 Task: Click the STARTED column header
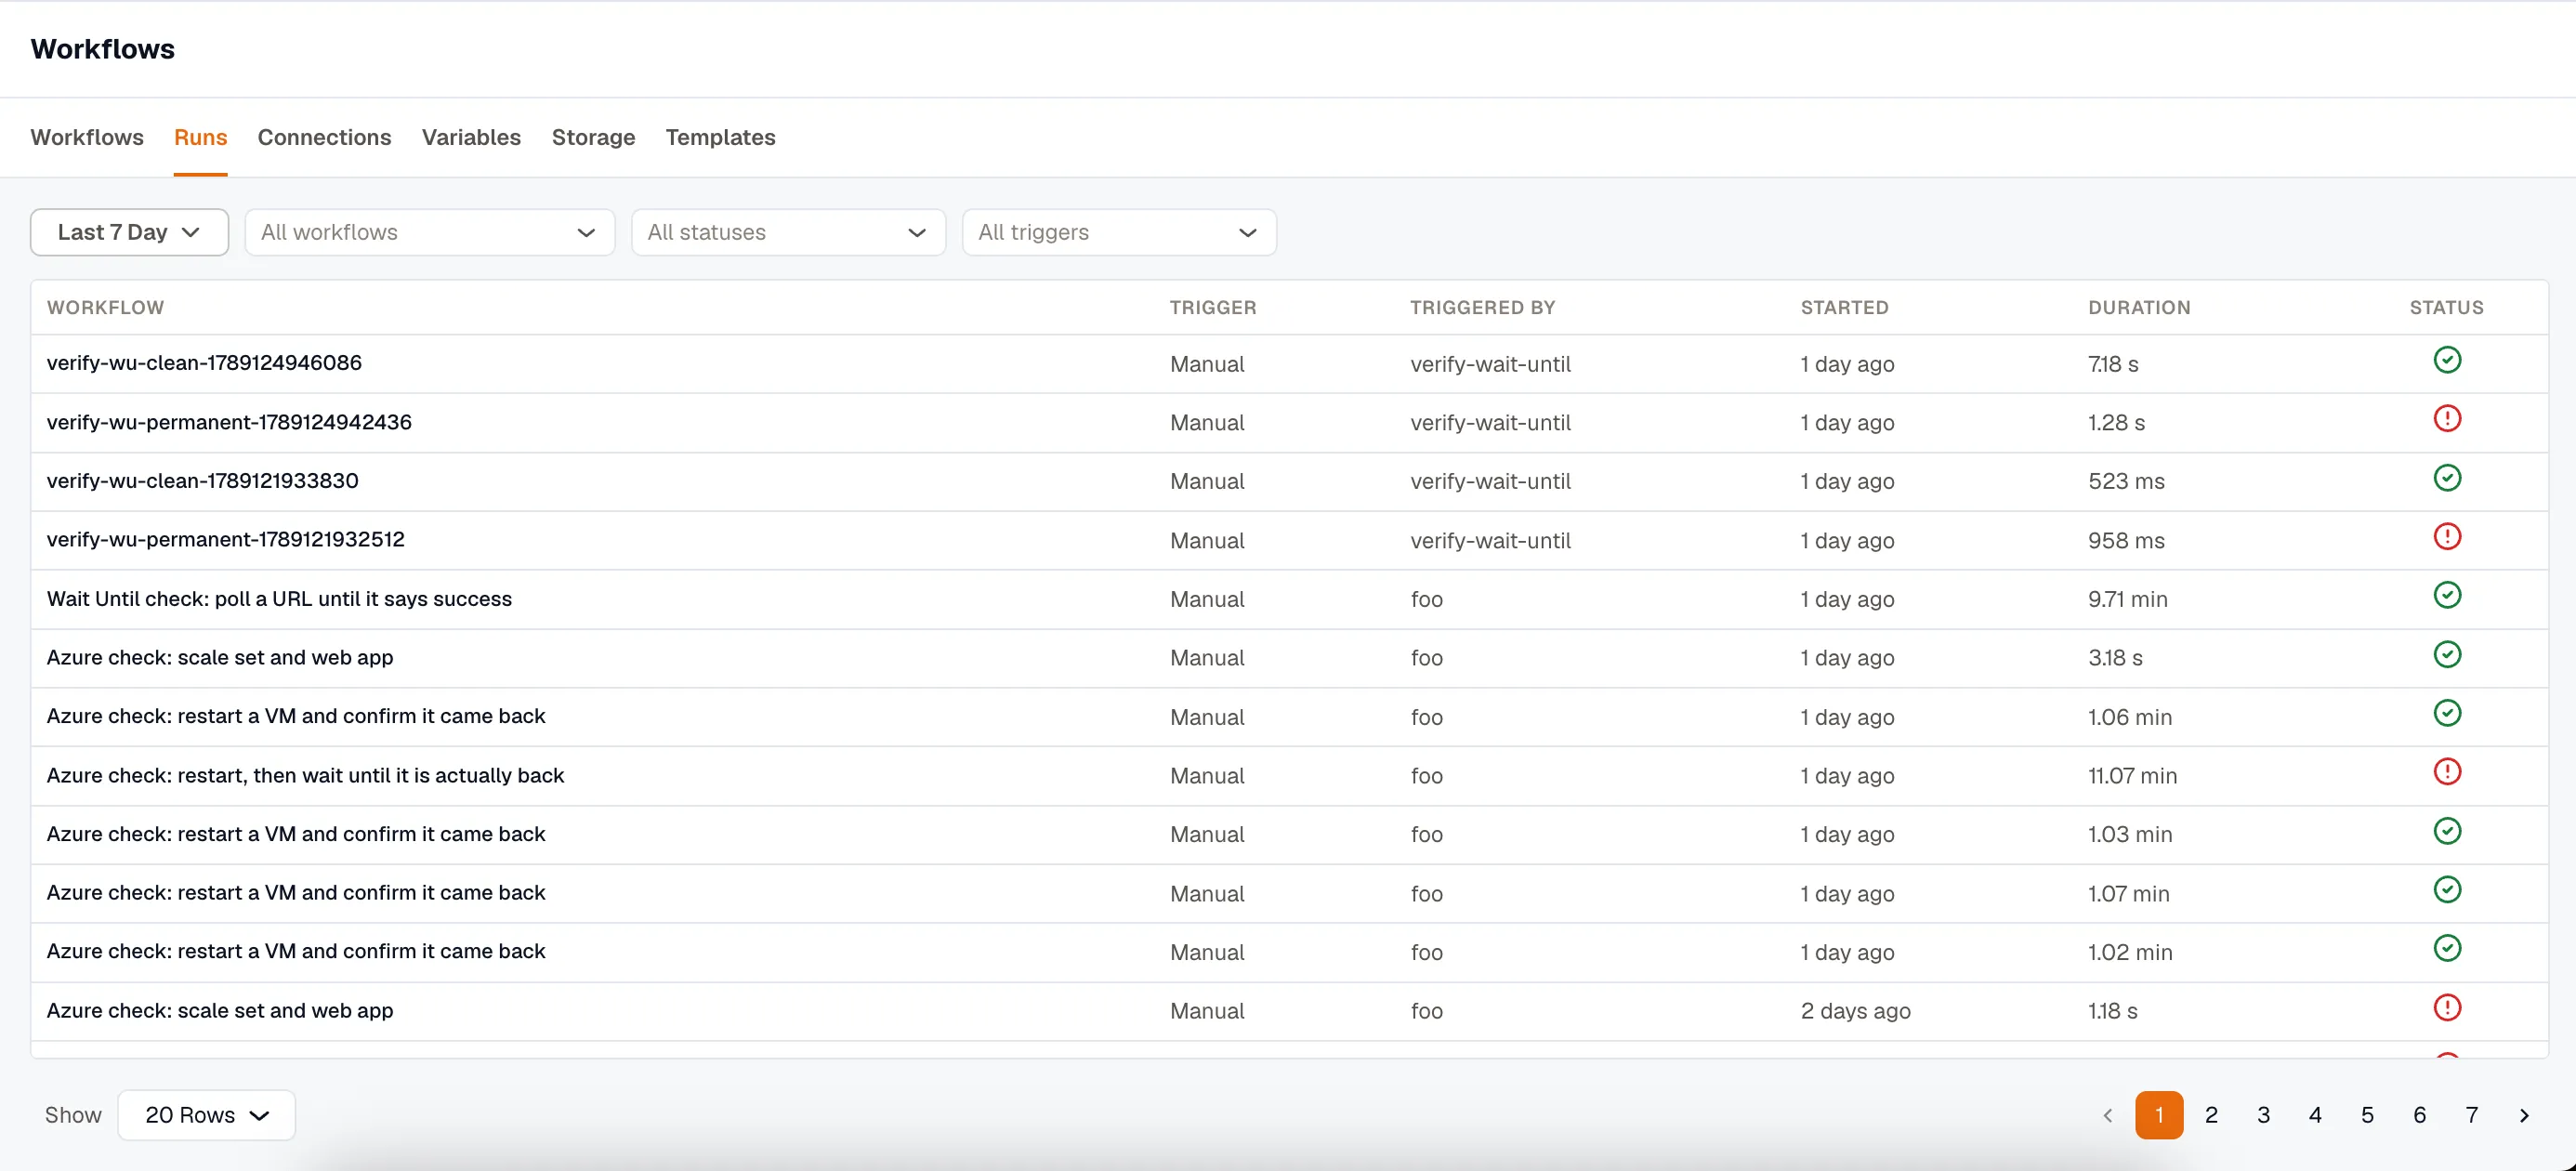tap(1844, 307)
